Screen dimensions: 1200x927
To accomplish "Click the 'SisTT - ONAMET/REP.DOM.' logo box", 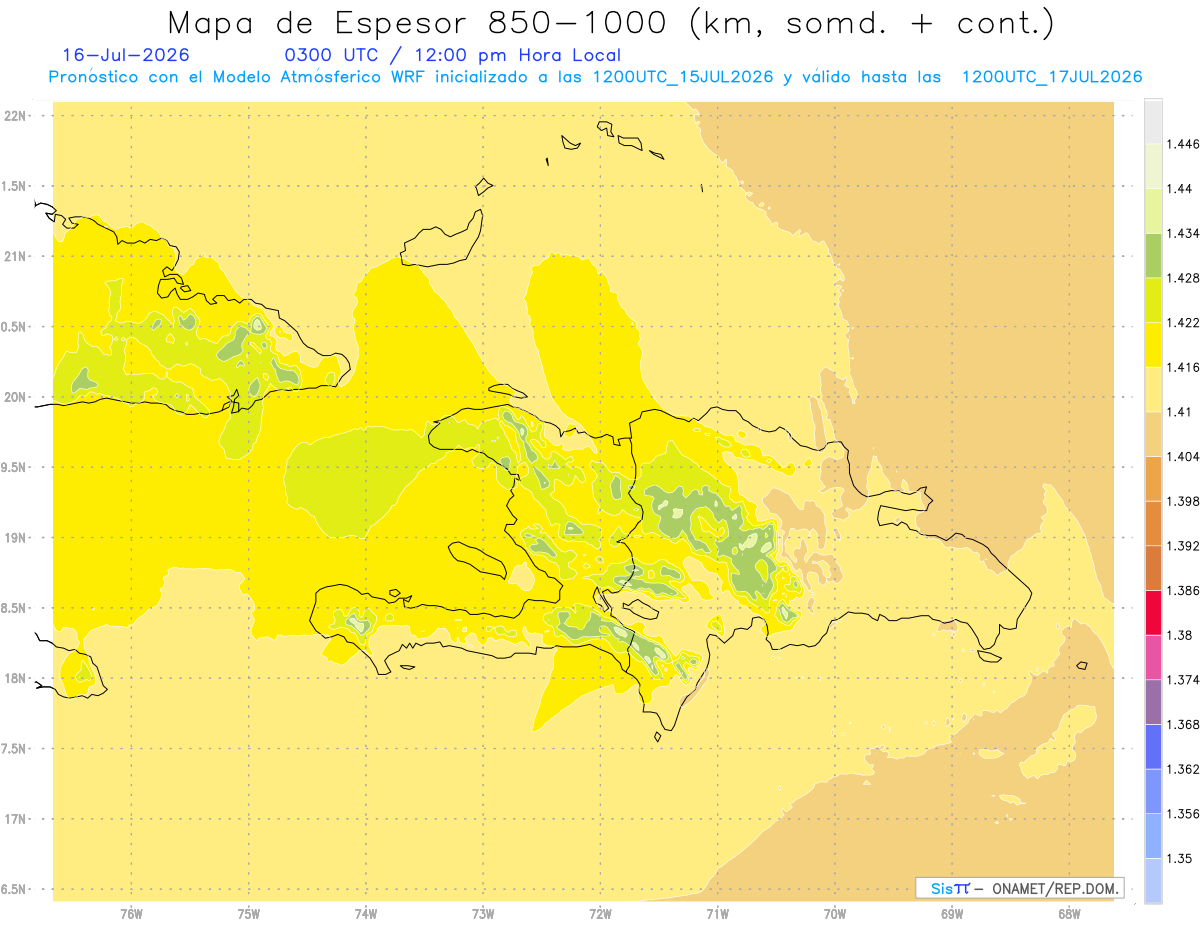I will [1019, 888].
